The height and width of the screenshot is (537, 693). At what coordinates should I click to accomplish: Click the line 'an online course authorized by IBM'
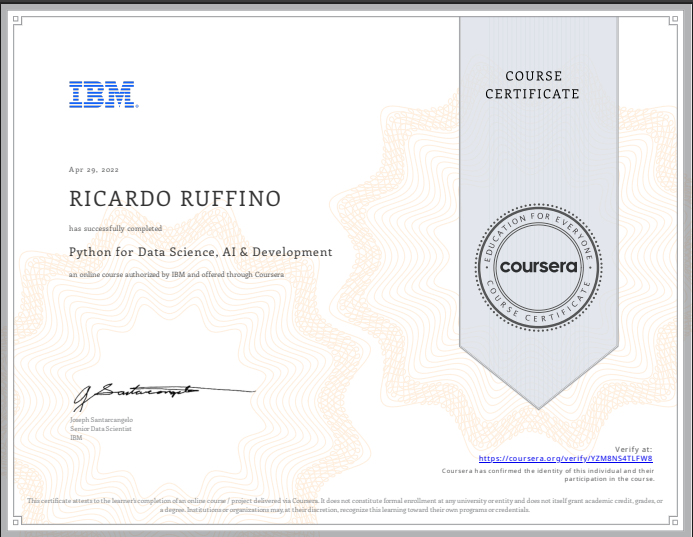point(176,274)
